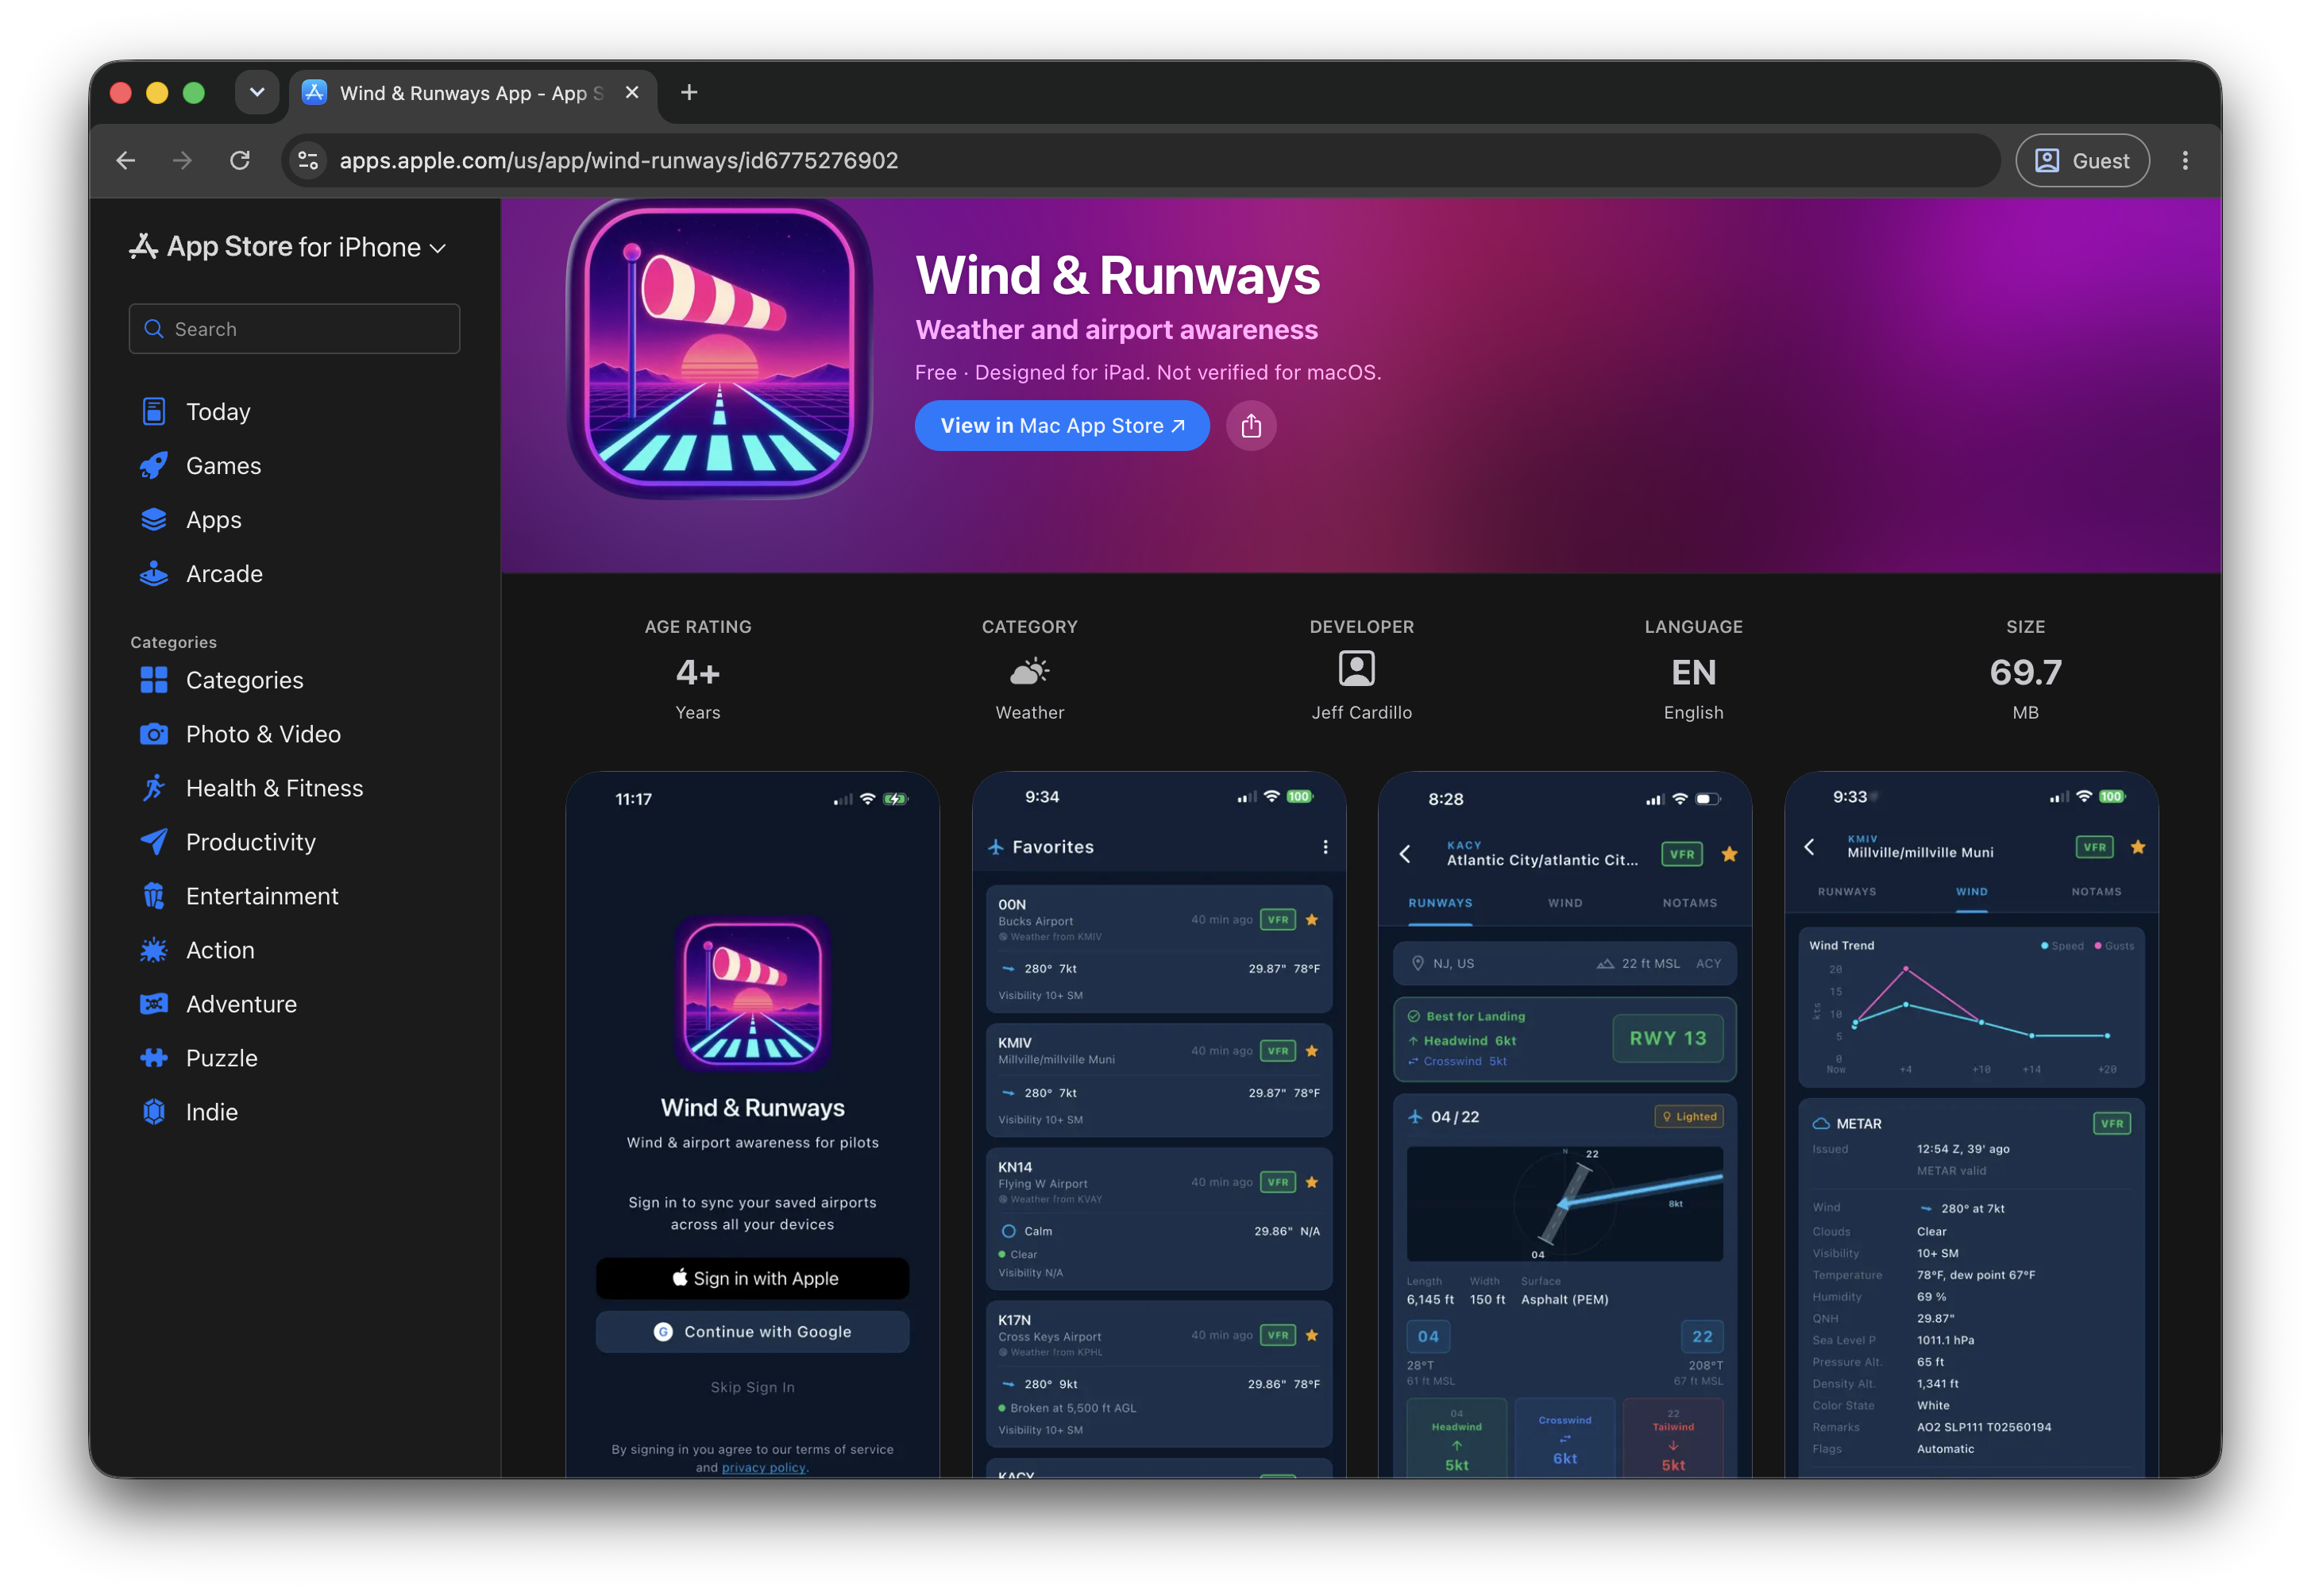Click the Adventure sidebar label

pyautogui.click(x=241, y=1003)
